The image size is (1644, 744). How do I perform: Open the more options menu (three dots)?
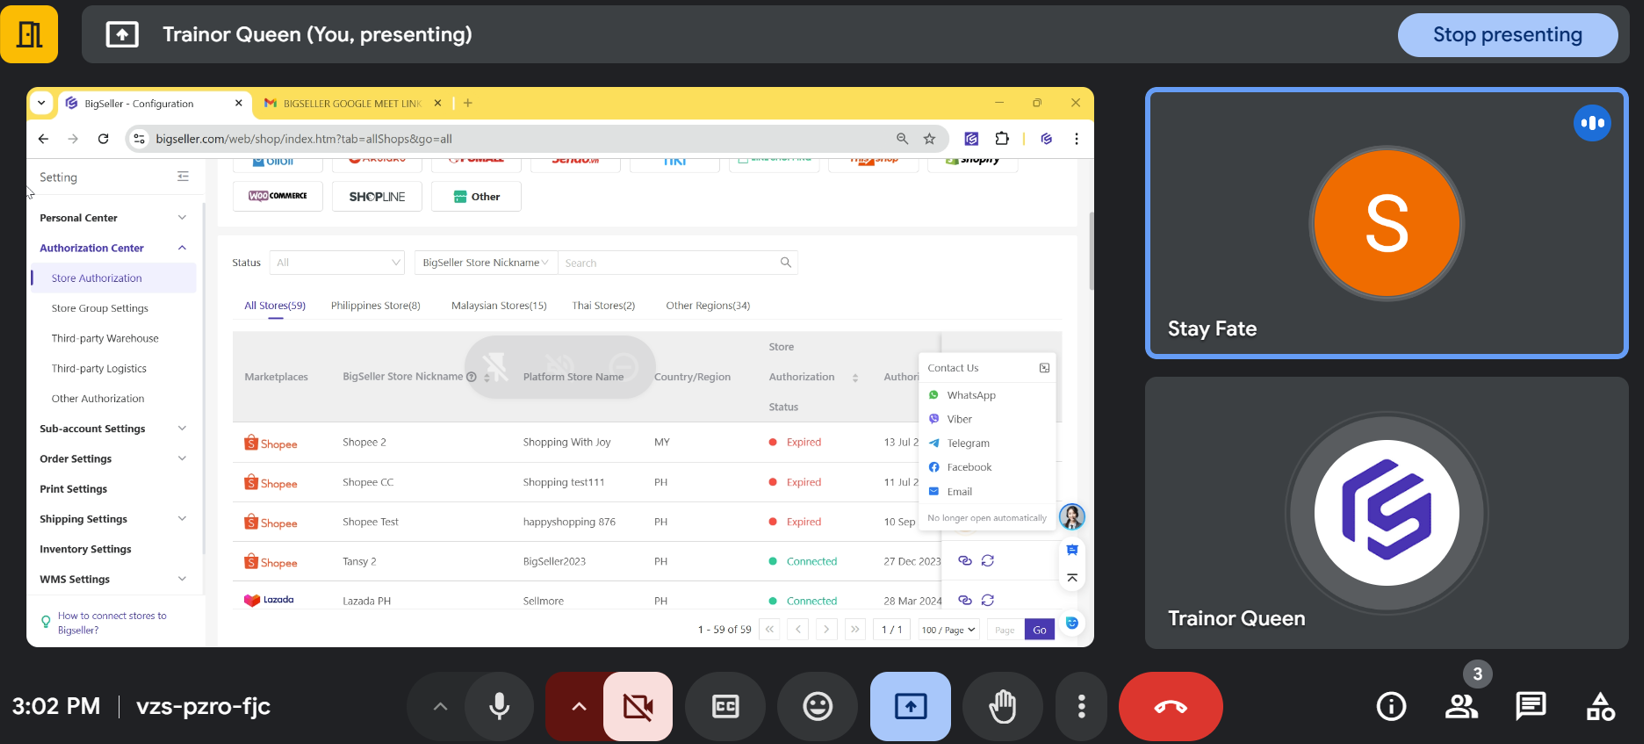[x=1081, y=706]
